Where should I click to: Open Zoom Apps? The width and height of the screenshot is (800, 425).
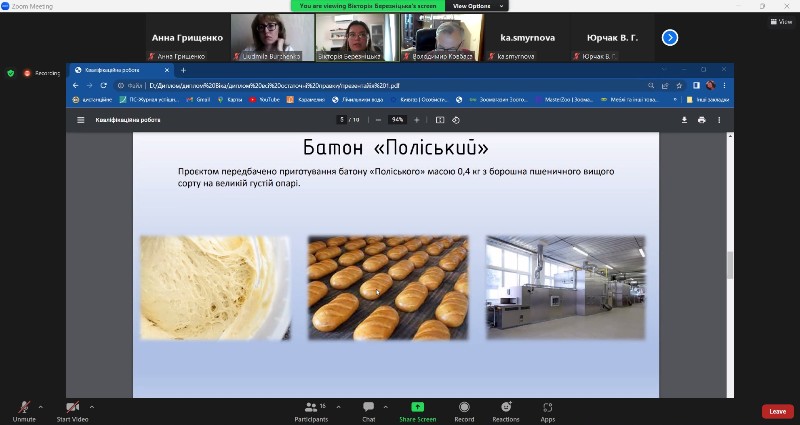547,412
